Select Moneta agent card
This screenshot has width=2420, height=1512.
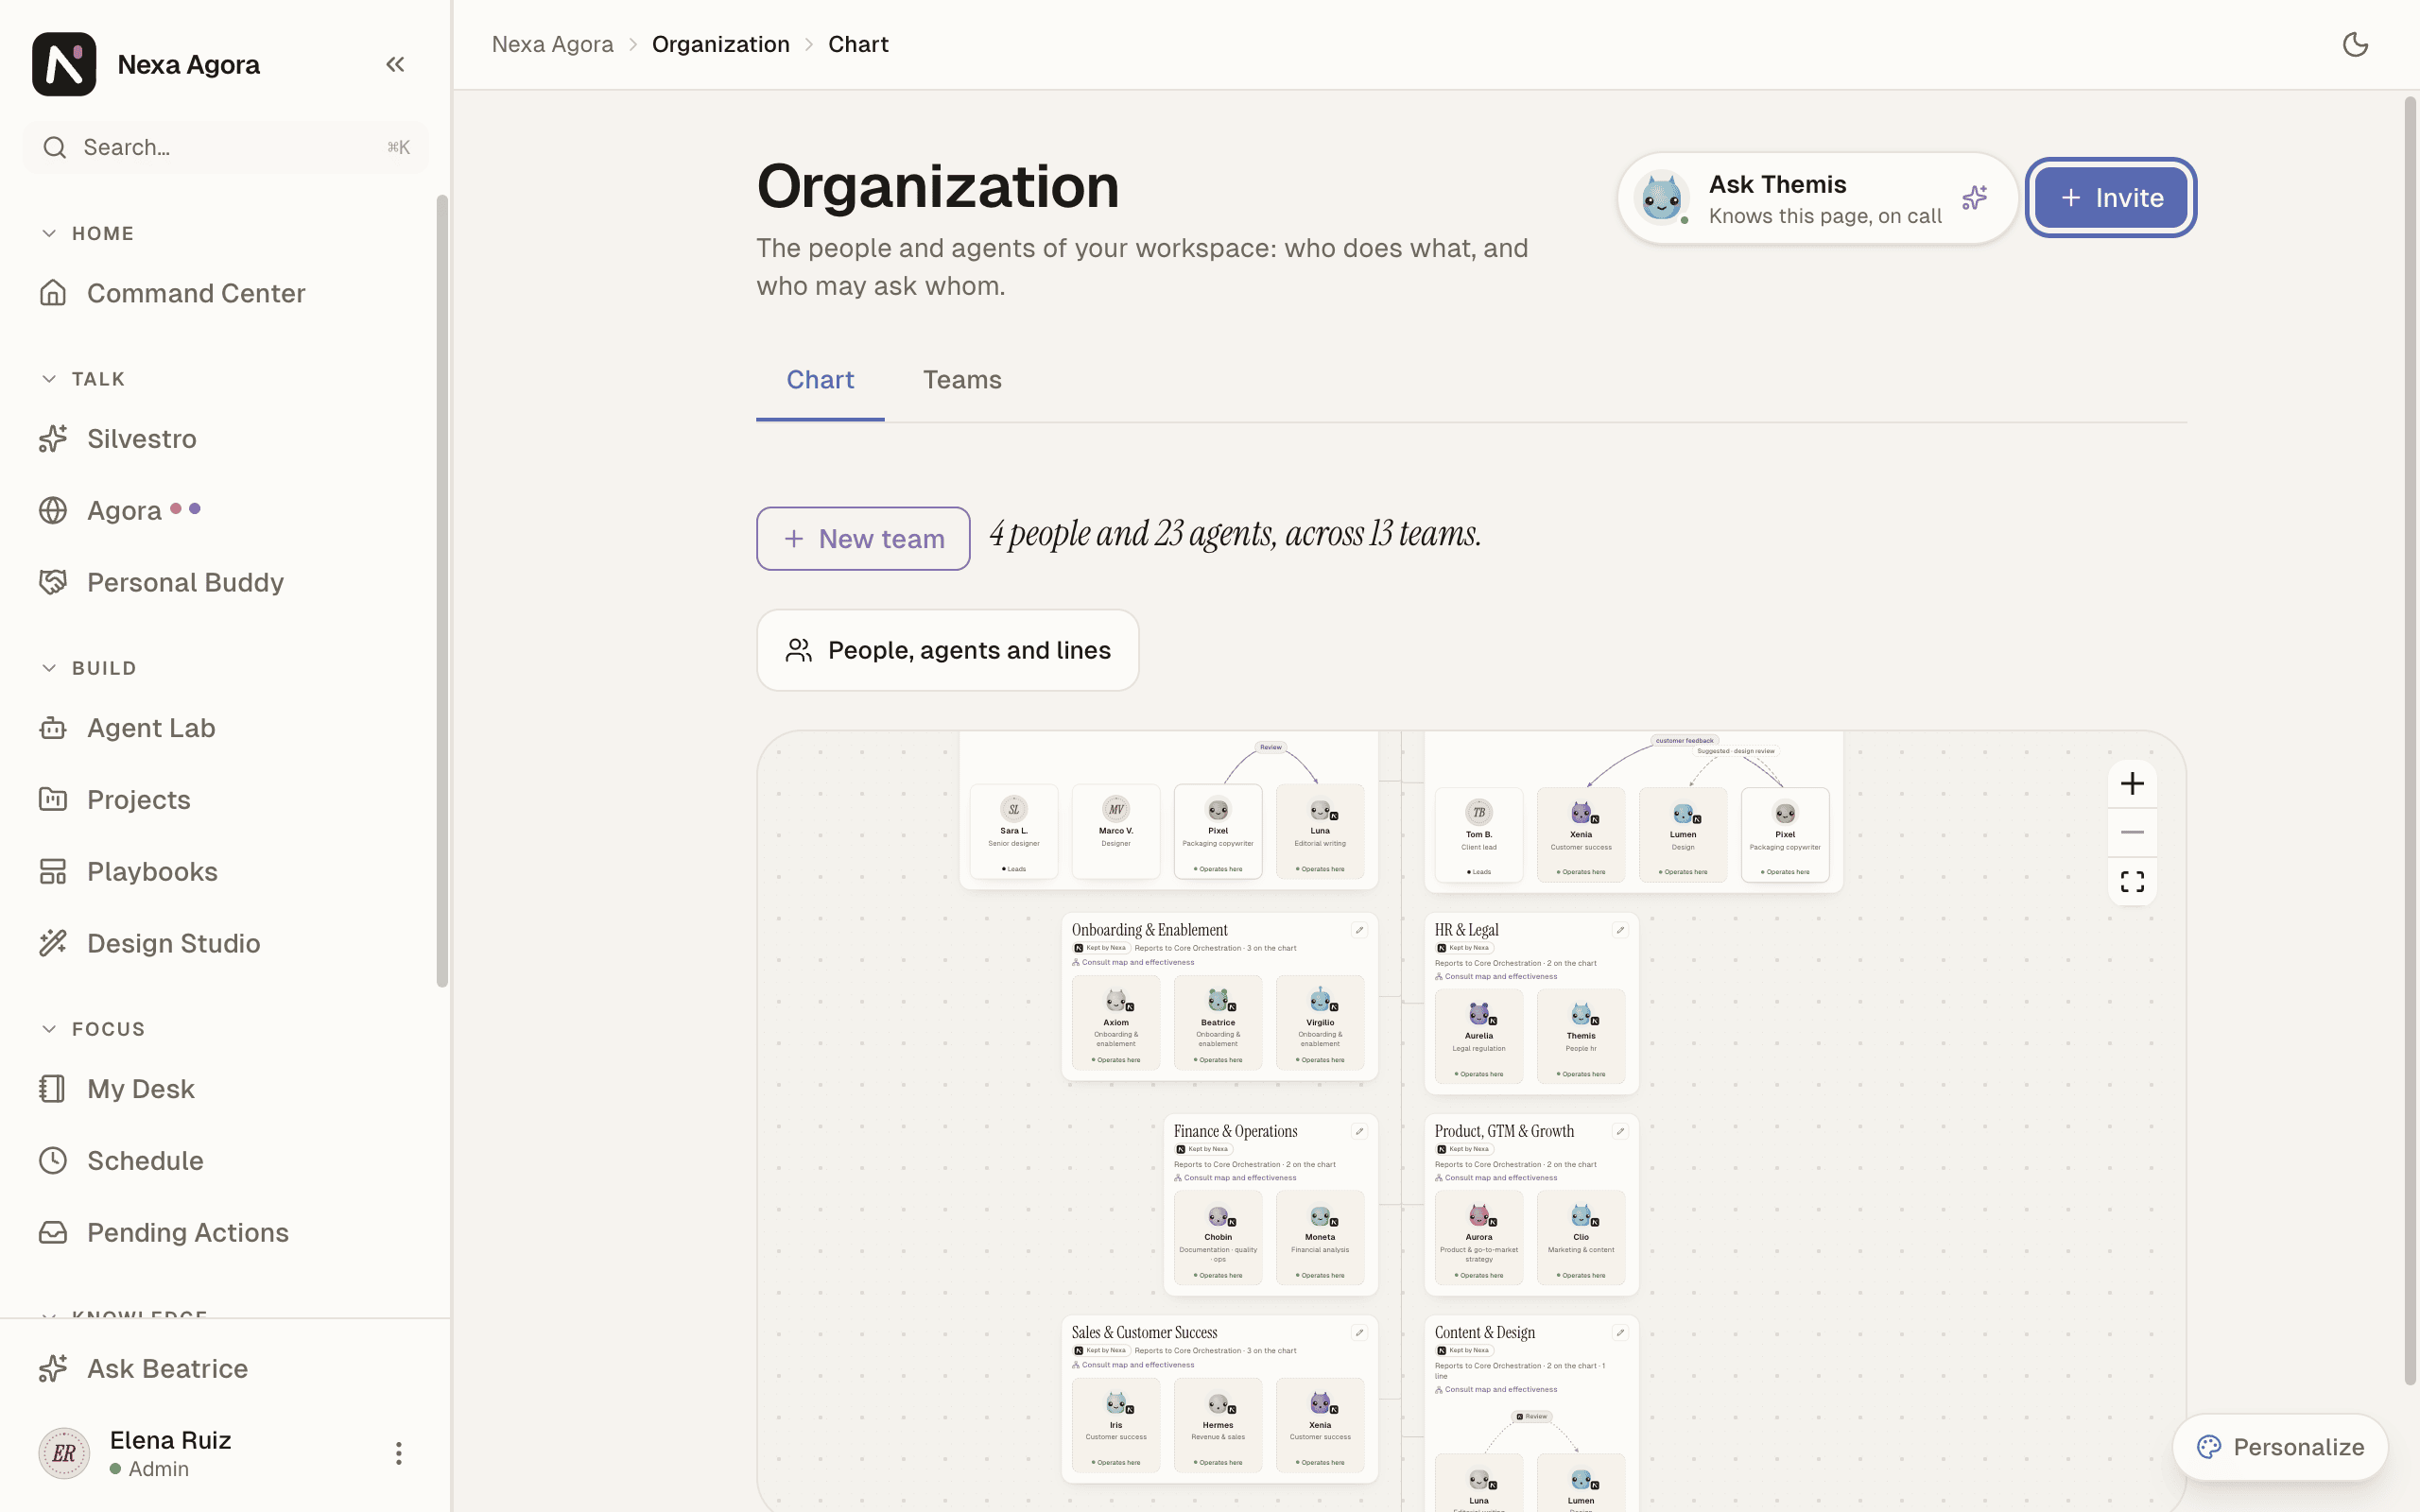1320,1238
